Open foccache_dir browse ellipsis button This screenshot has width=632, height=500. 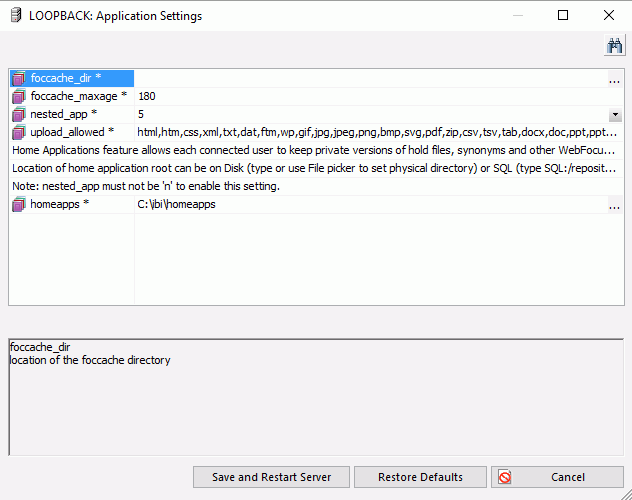(614, 79)
